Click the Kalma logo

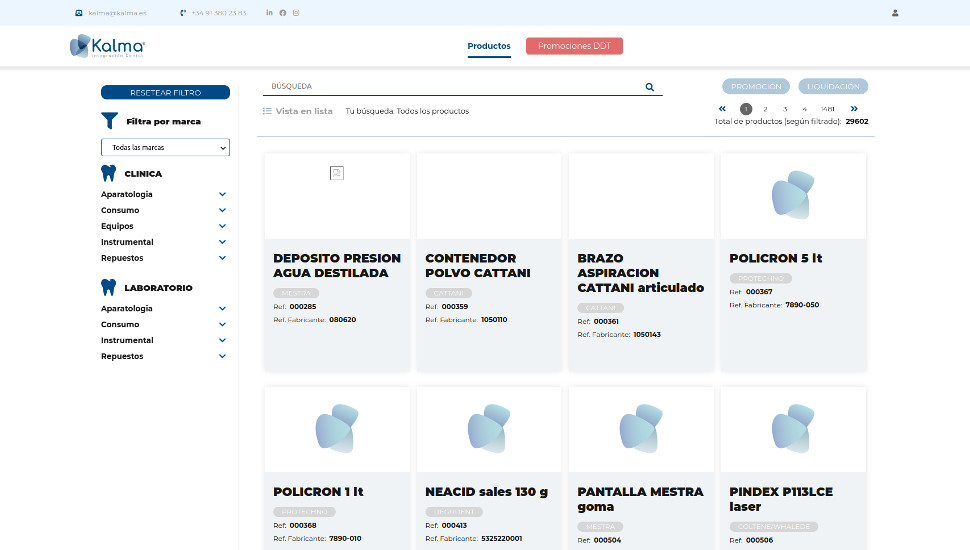tap(108, 46)
